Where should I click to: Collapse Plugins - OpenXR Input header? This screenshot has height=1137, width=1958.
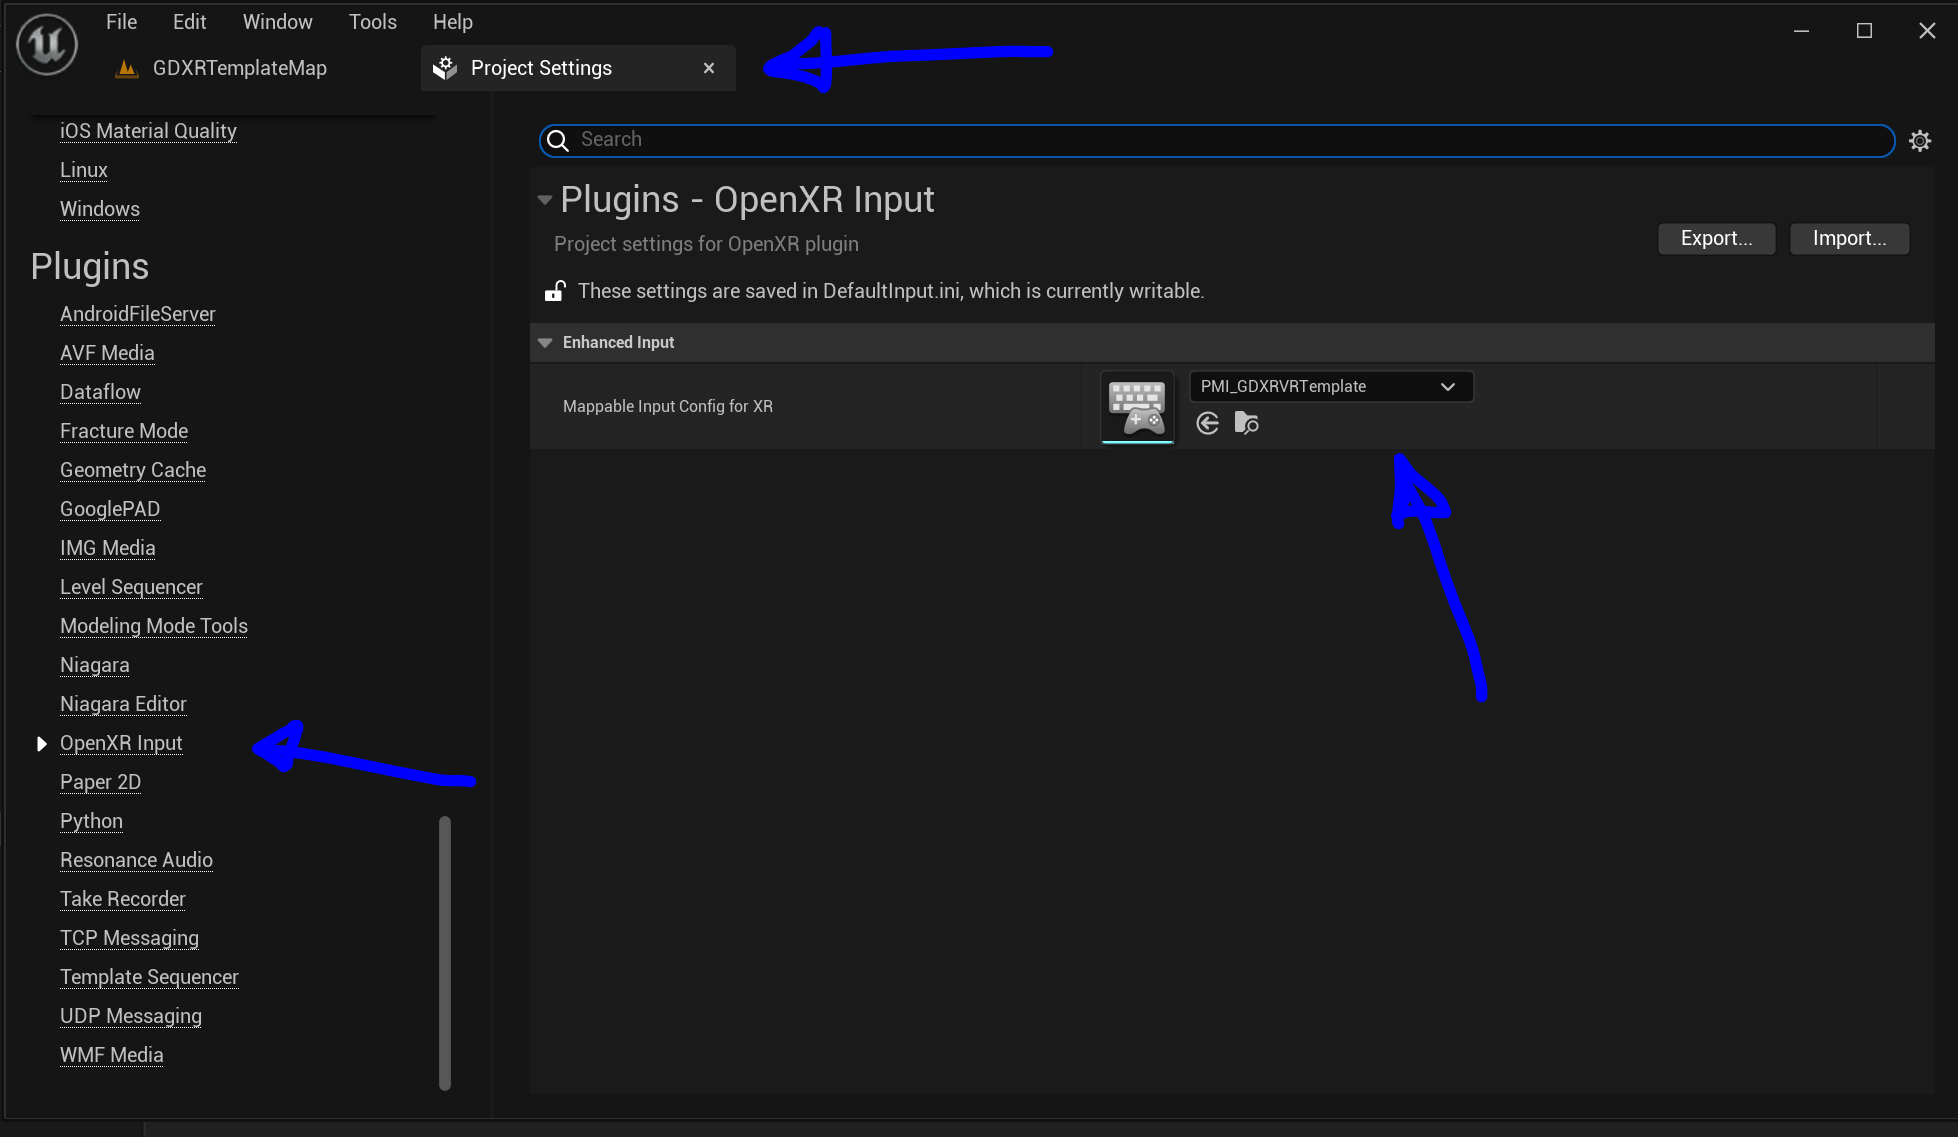pyautogui.click(x=545, y=200)
